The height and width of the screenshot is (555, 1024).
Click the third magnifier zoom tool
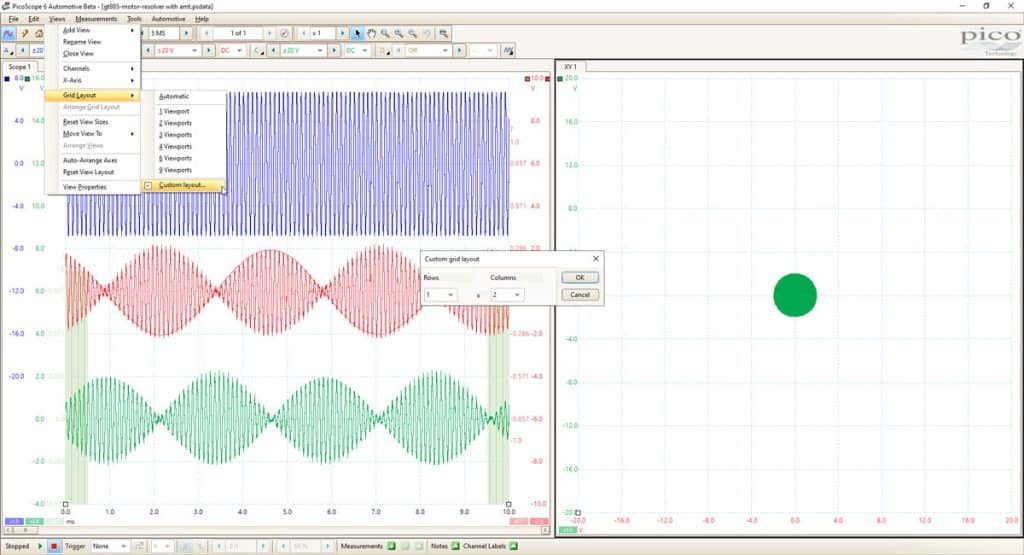click(x=413, y=33)
